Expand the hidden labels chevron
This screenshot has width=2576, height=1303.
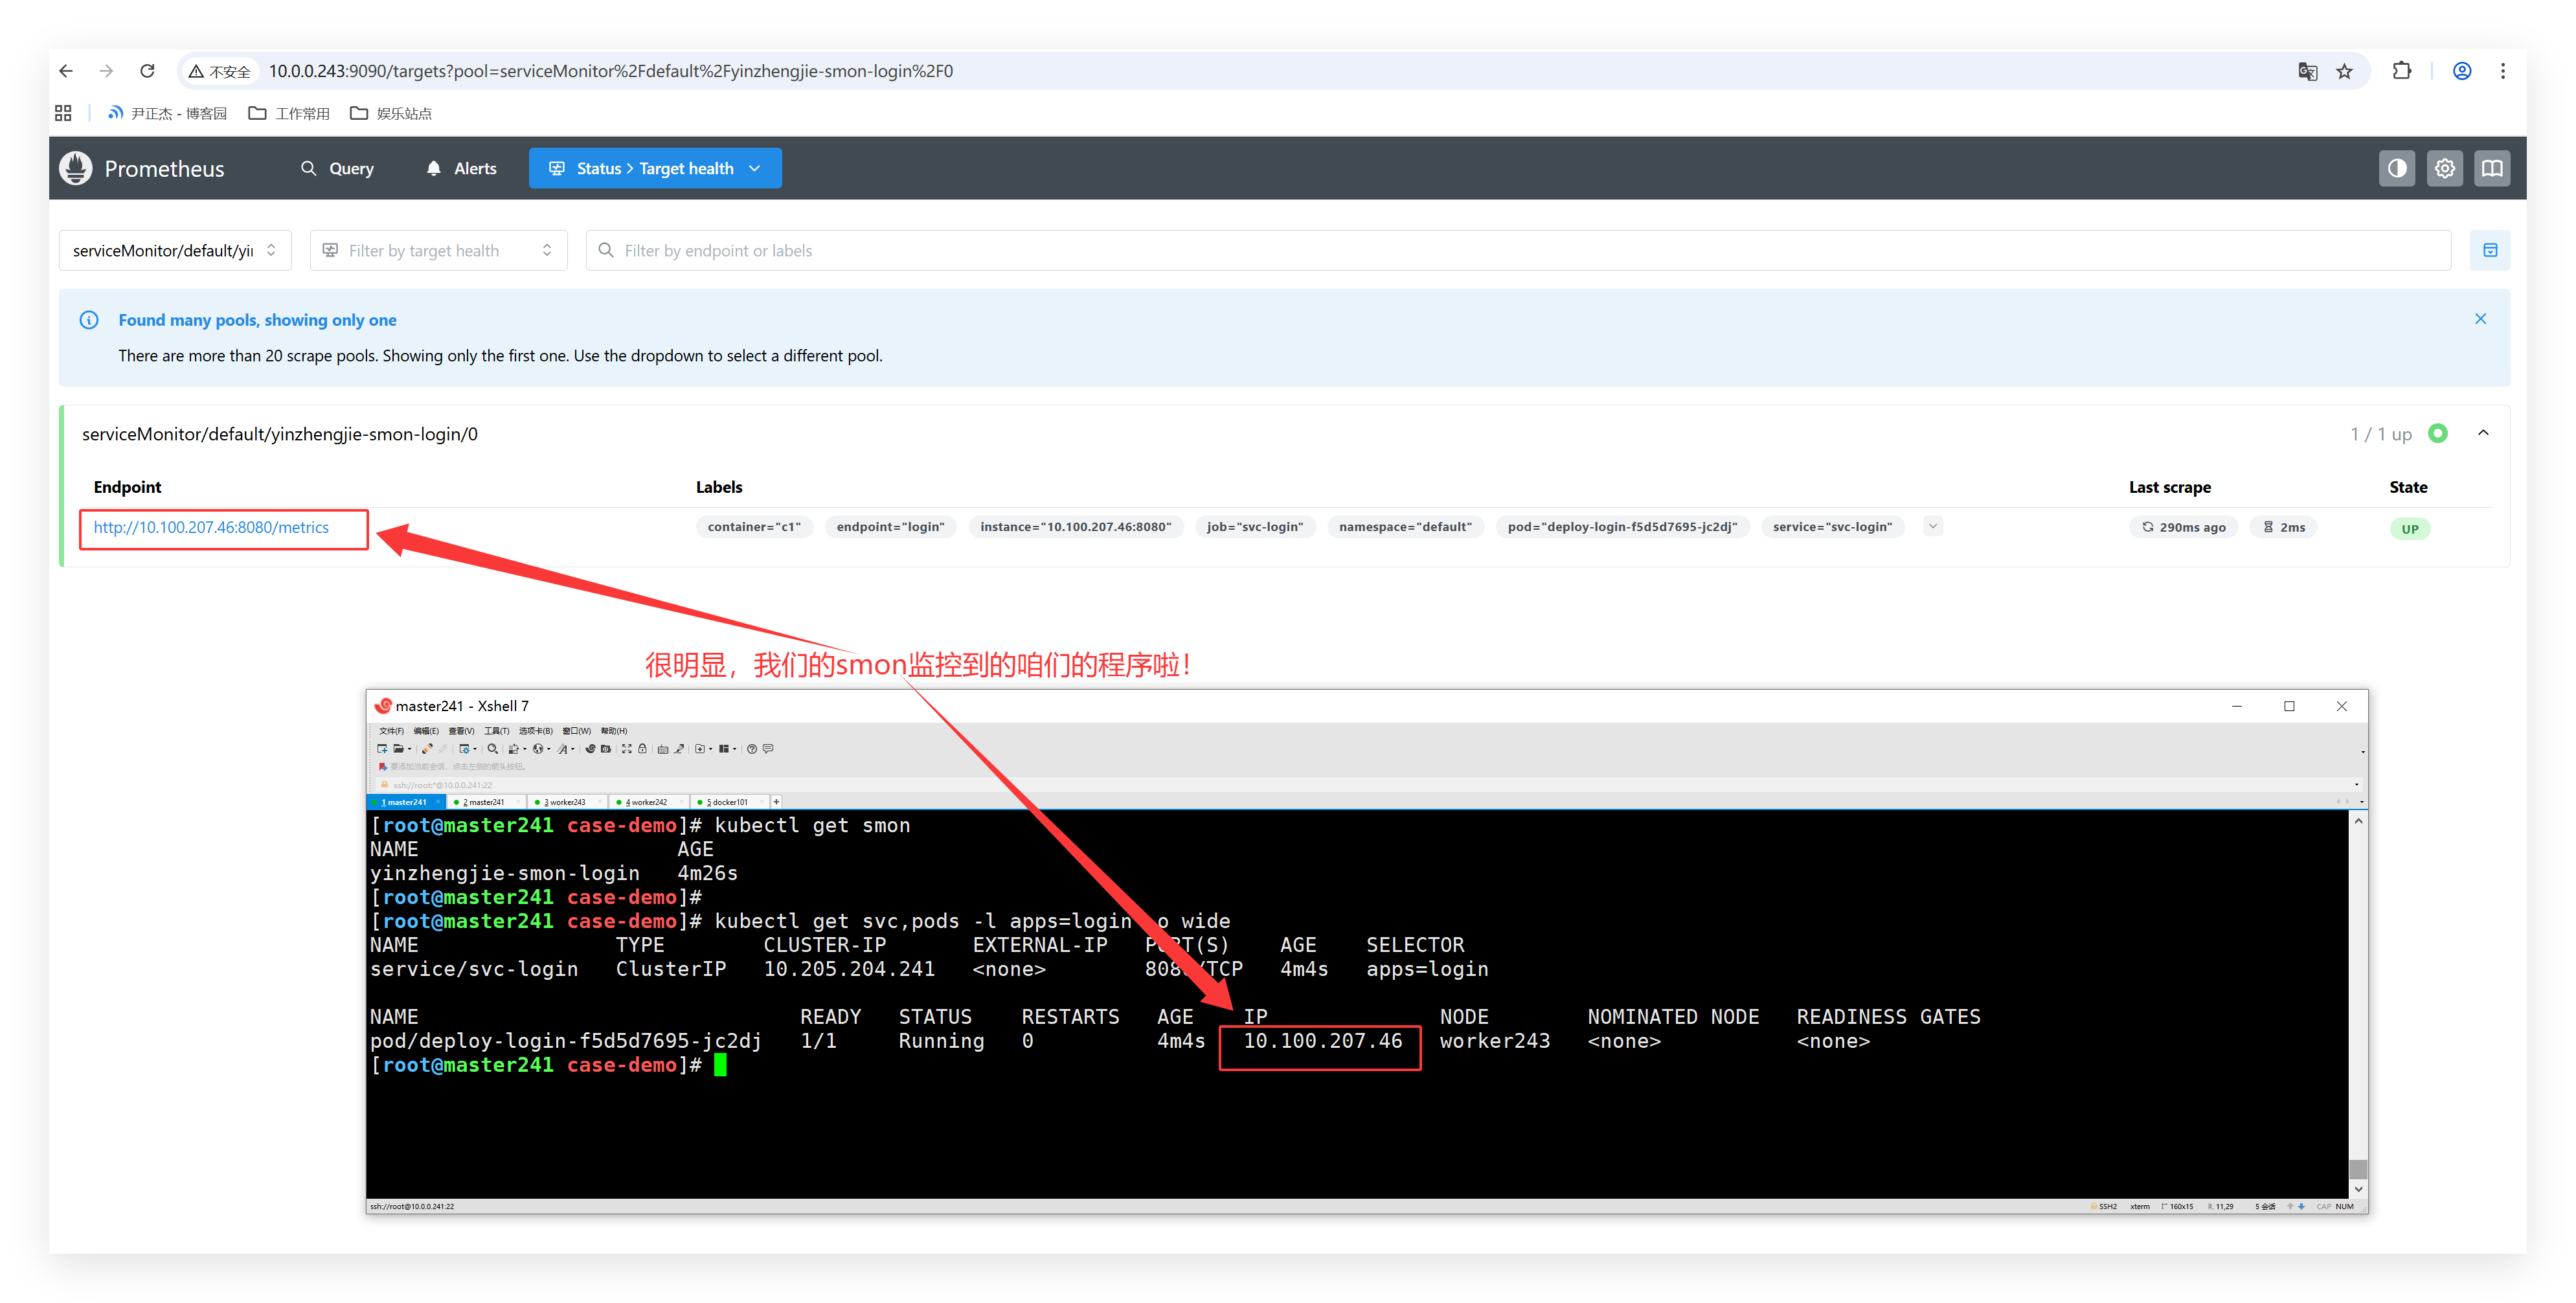(1932, 526)
